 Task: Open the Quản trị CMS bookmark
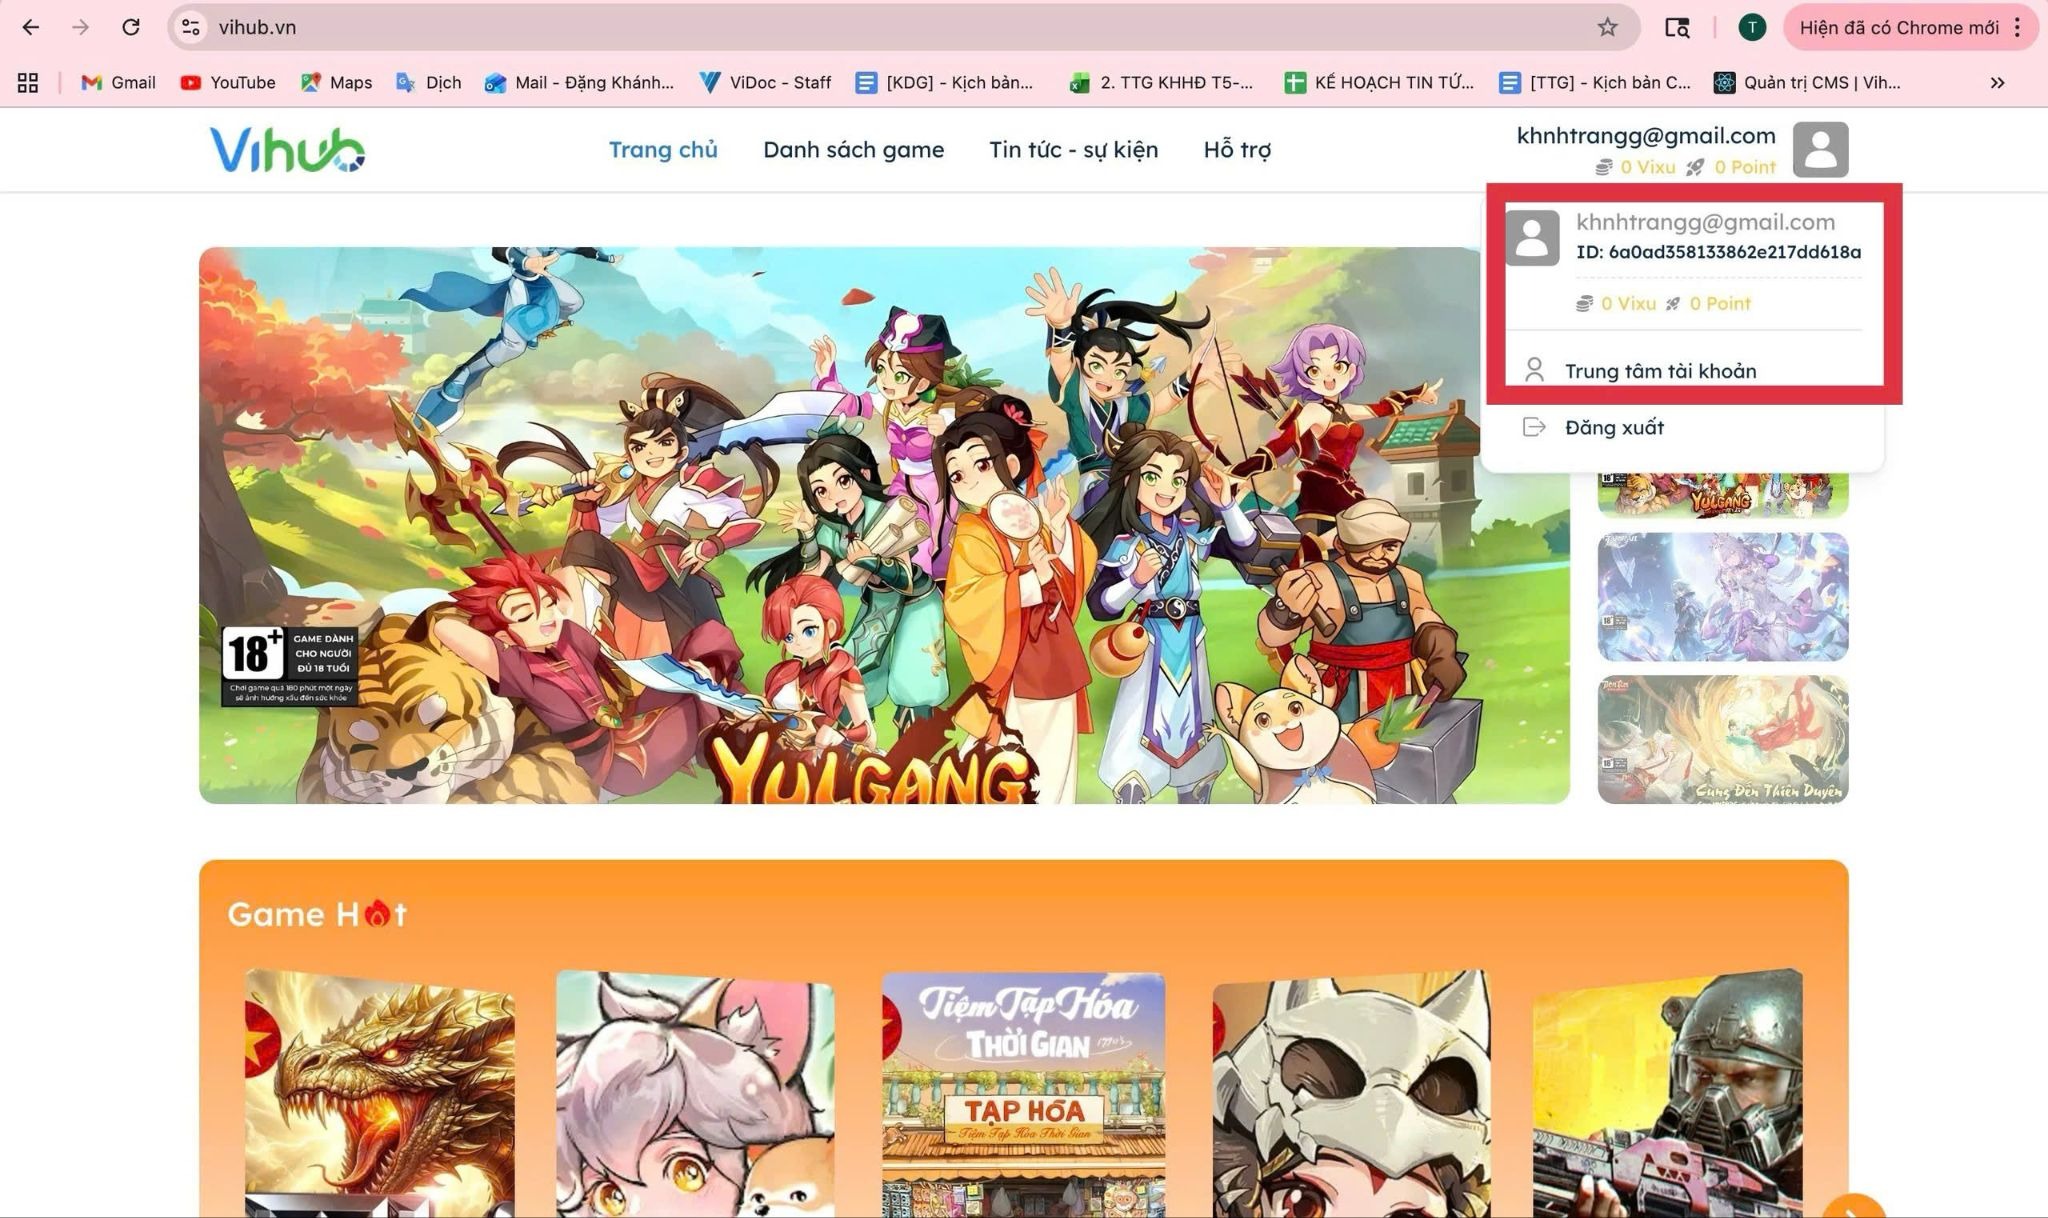1808,82
